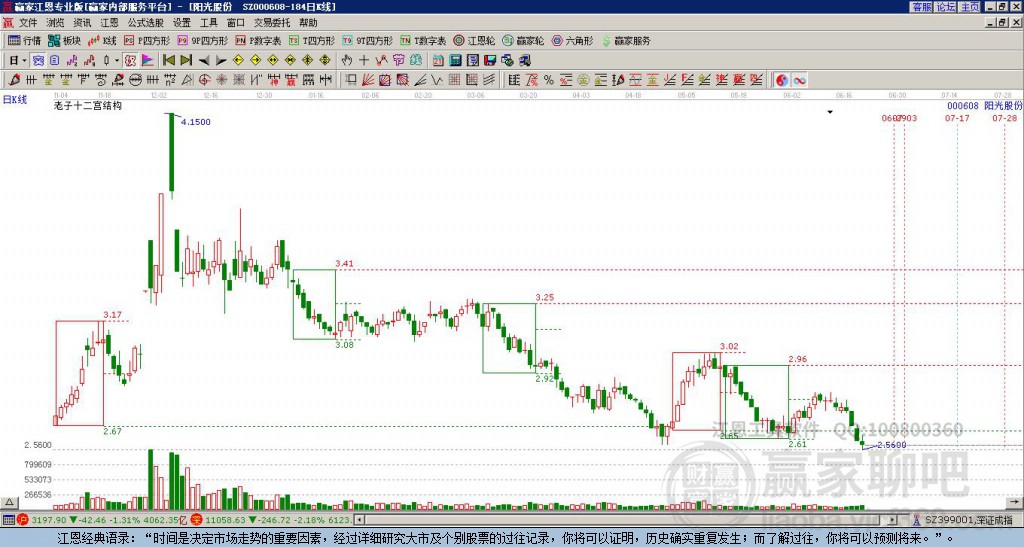Viewport: 1024px width, 548px height.
Task: Select the red pen drawing tool
Action: click(x=13, y=80)
